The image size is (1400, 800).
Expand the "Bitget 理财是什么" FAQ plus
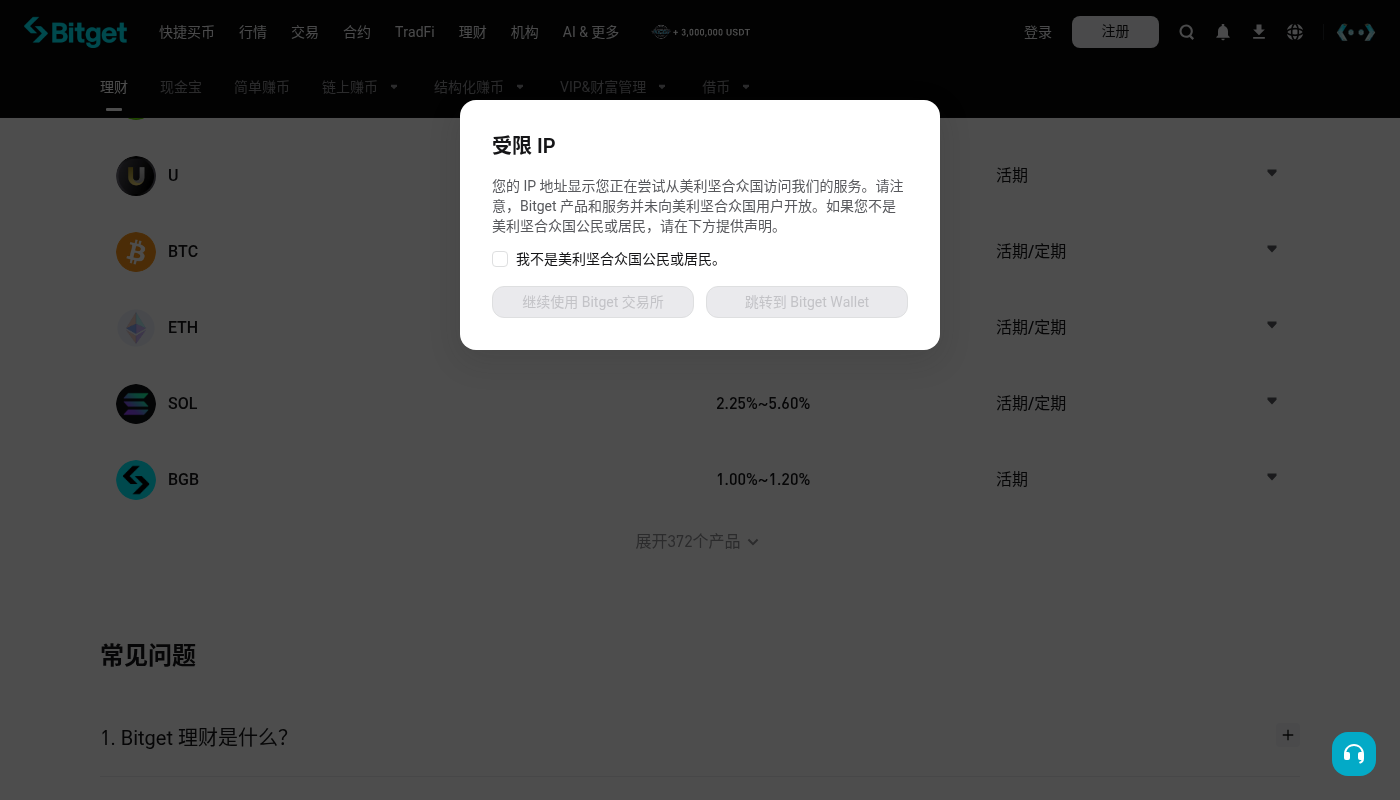point(1288,735)
